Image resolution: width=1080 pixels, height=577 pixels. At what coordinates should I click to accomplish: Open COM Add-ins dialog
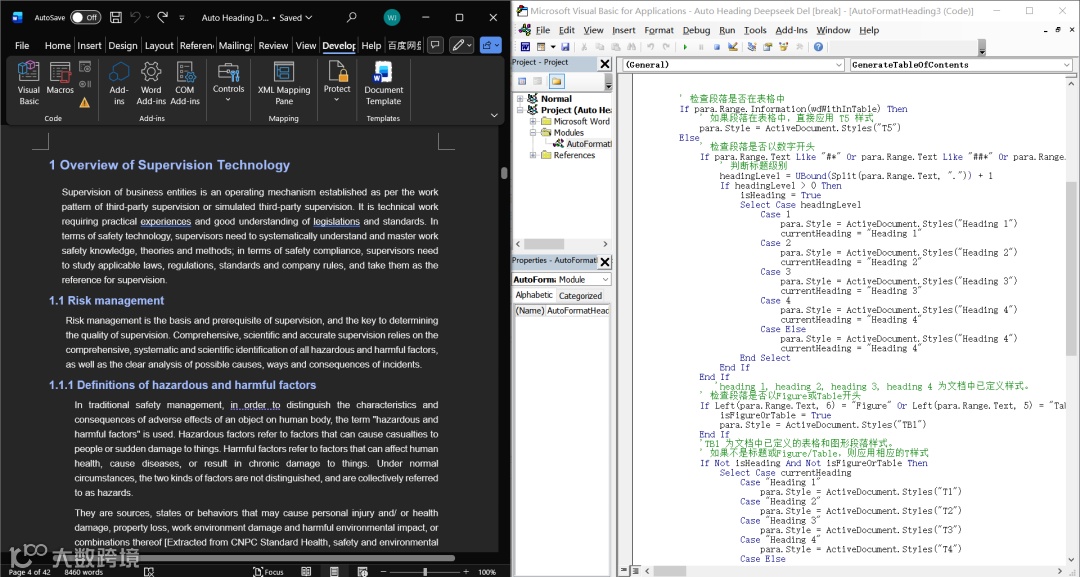pyautogui.click(x=185, y=82)
